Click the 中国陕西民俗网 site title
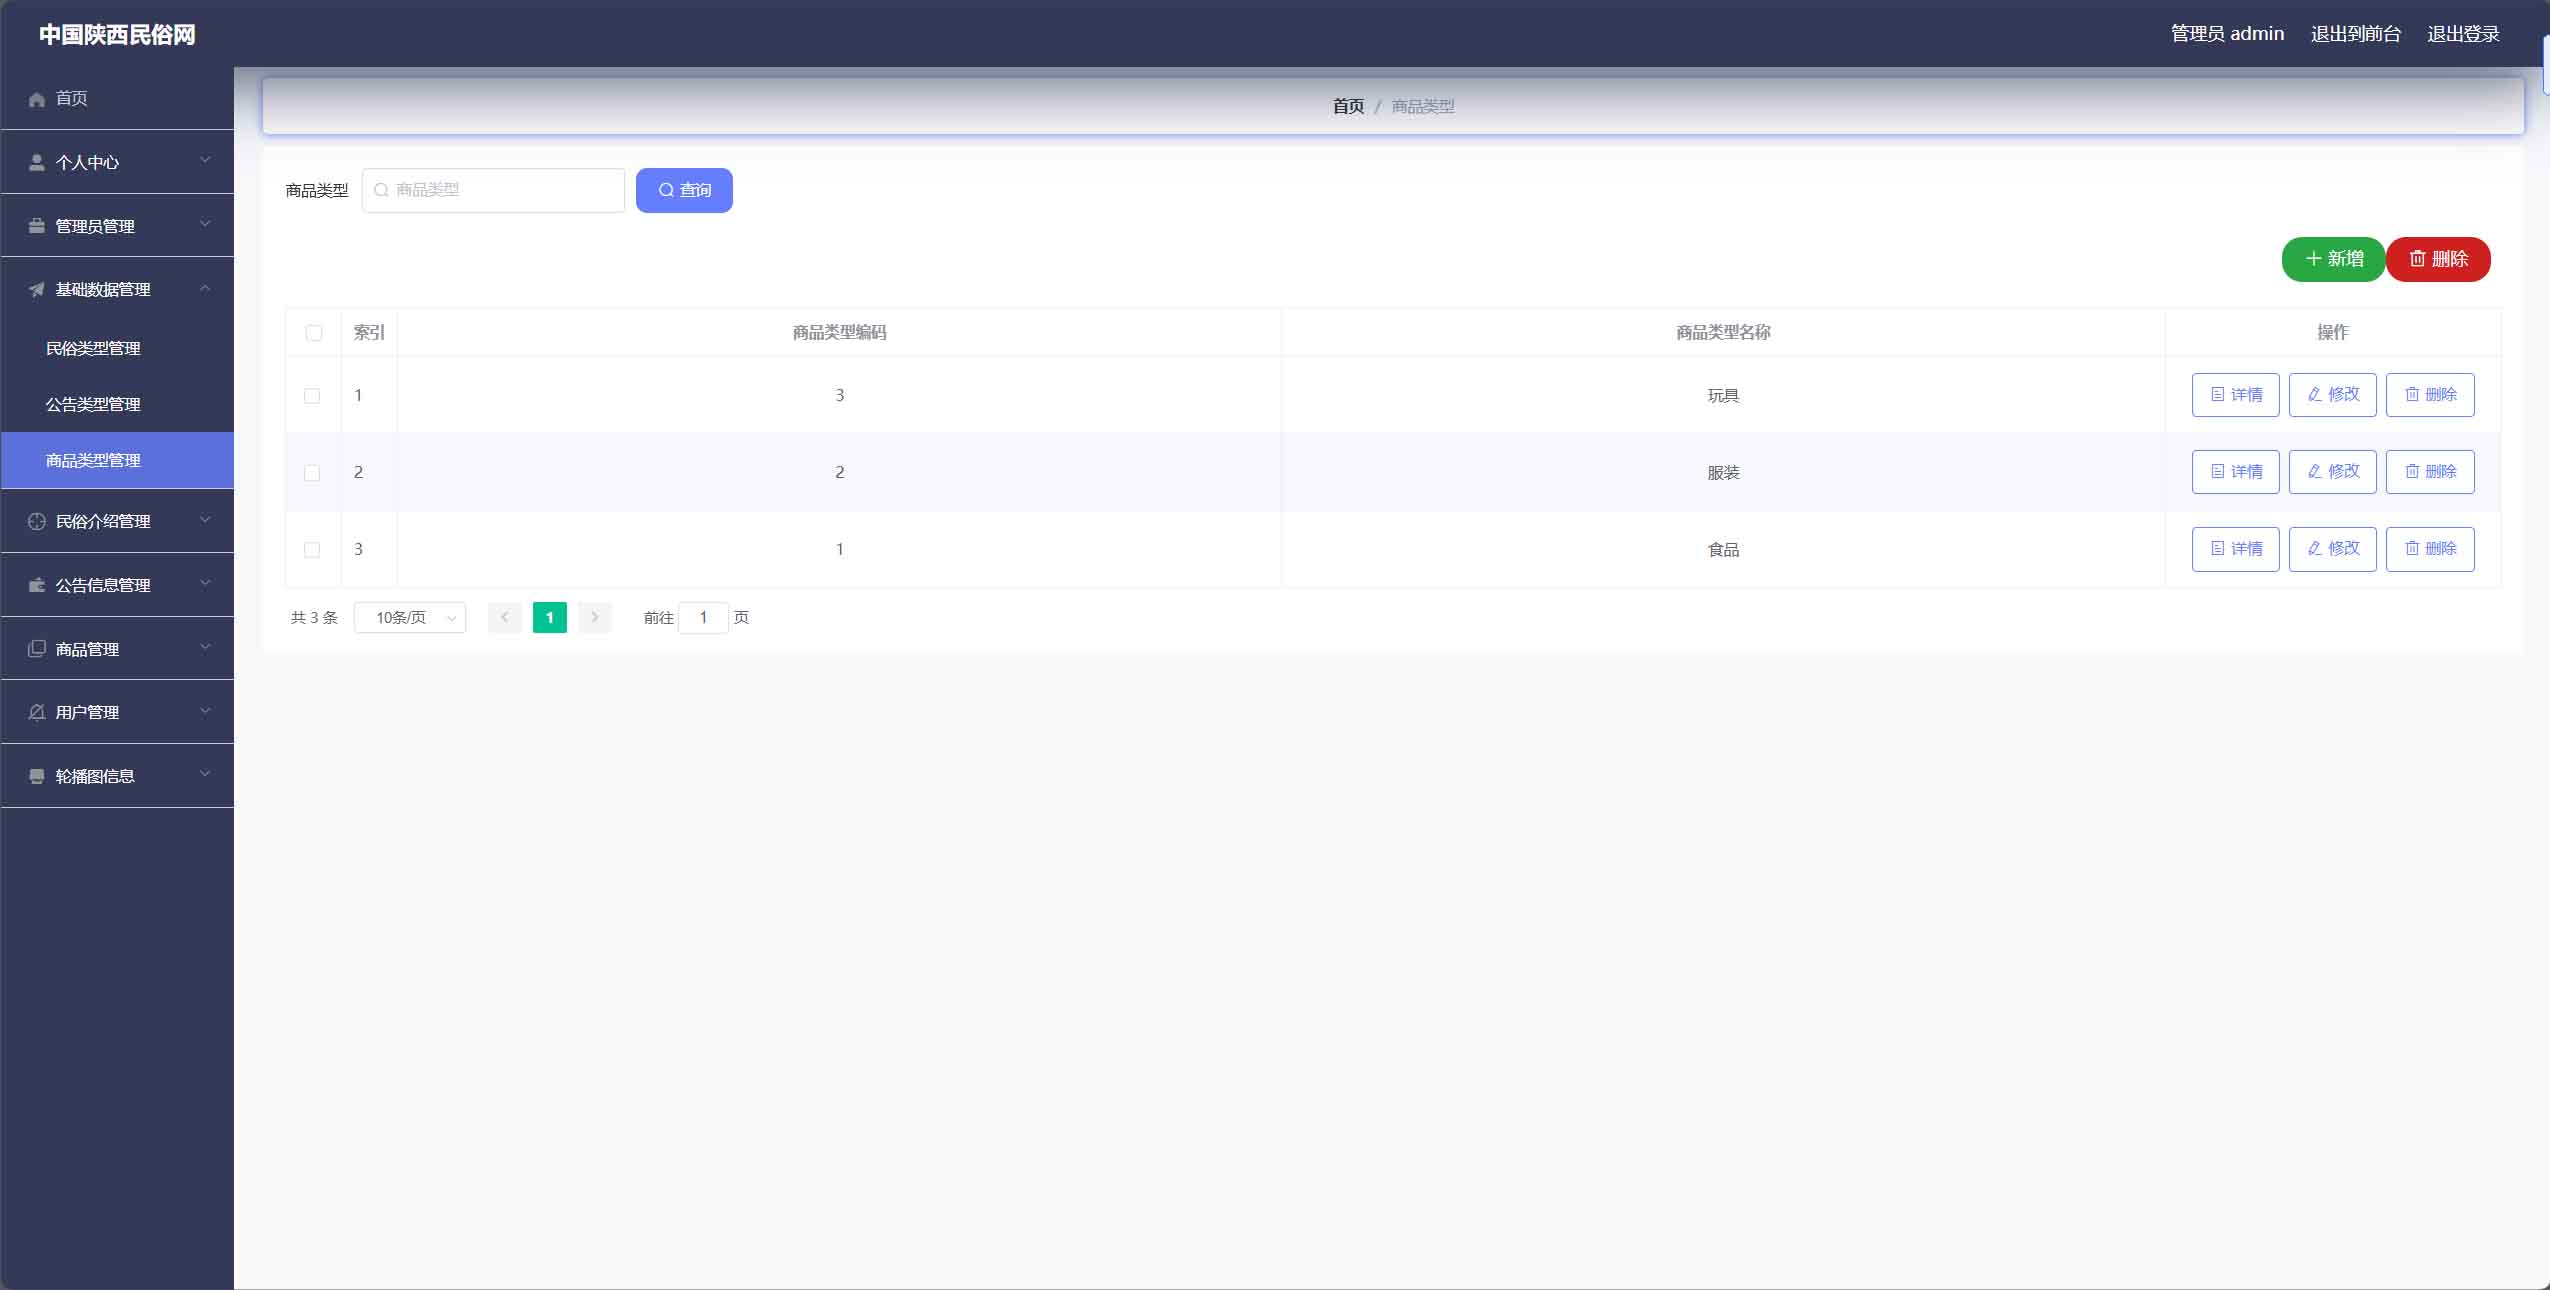The width and height of the screenshot is (2550, 1290). [x=117, y=35]
